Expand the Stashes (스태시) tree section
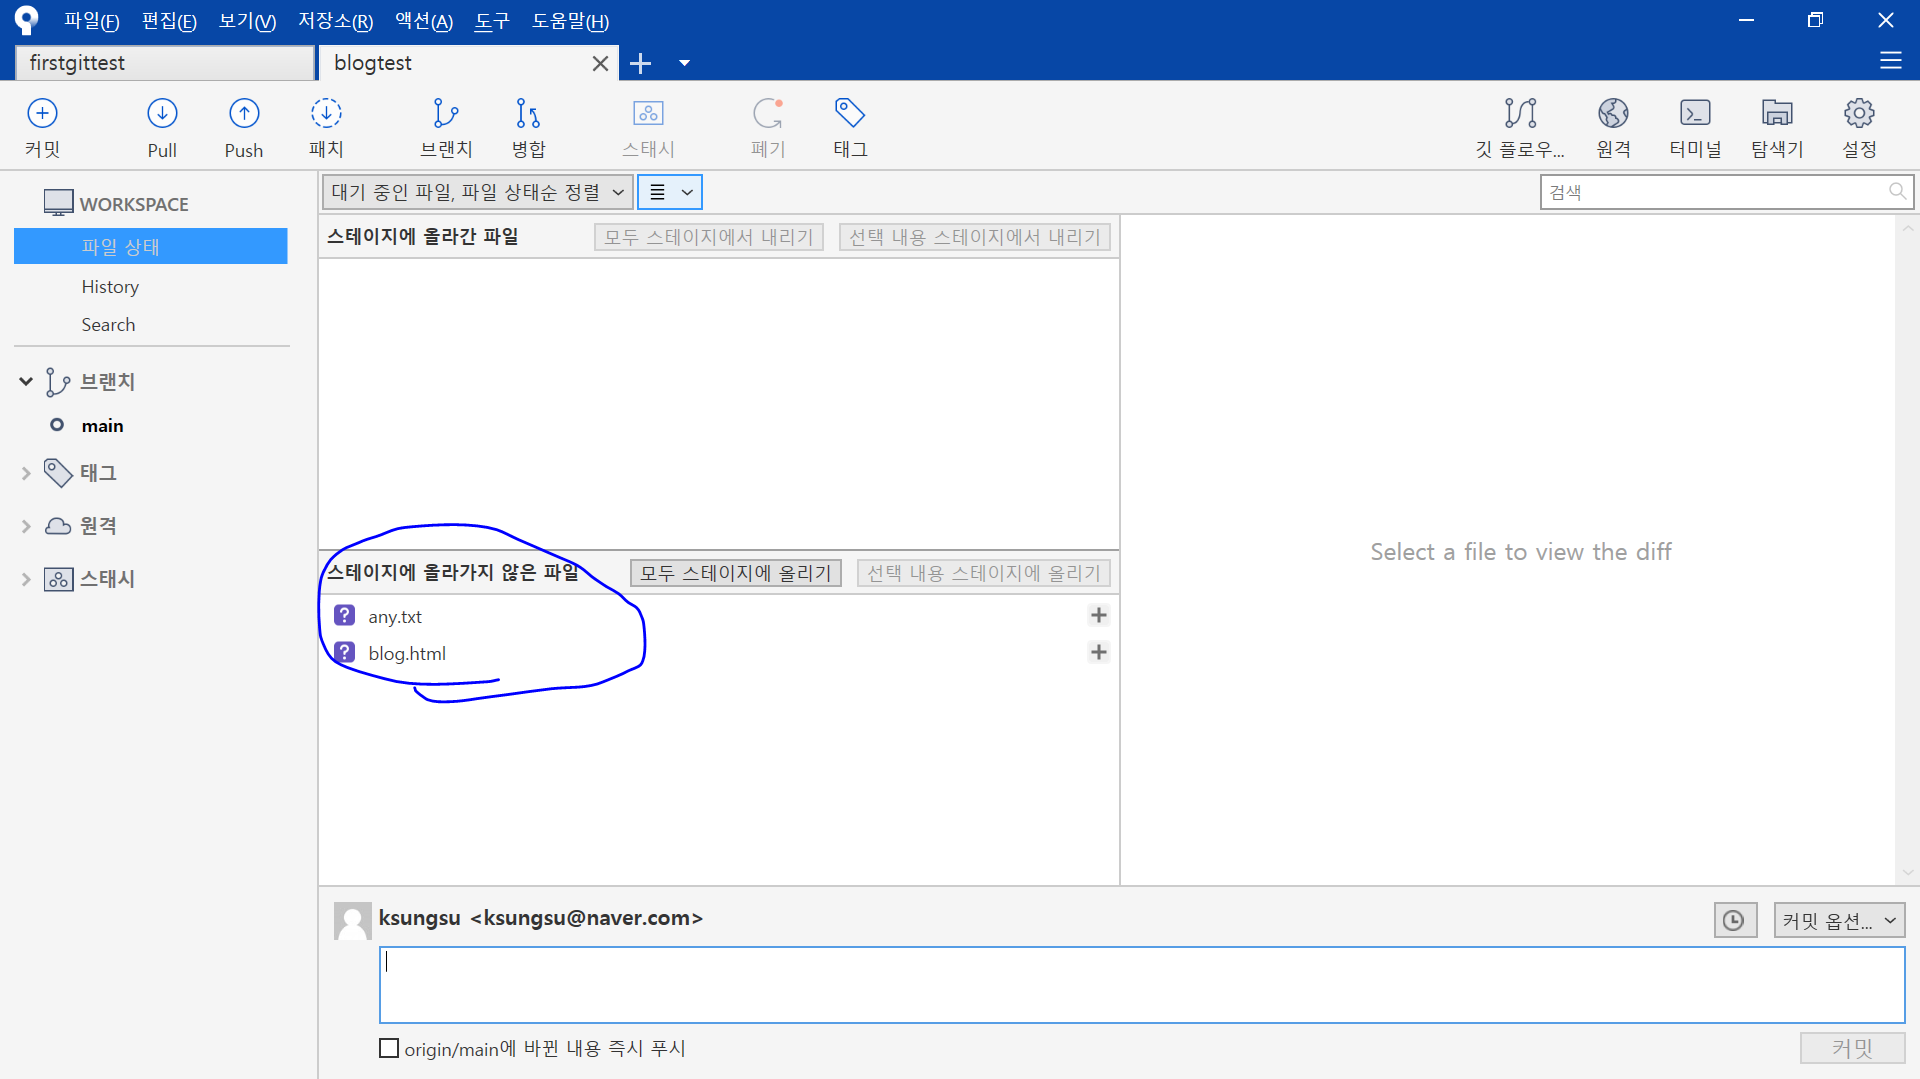Screen dimensions: 1920x1079 pos(26,579)
